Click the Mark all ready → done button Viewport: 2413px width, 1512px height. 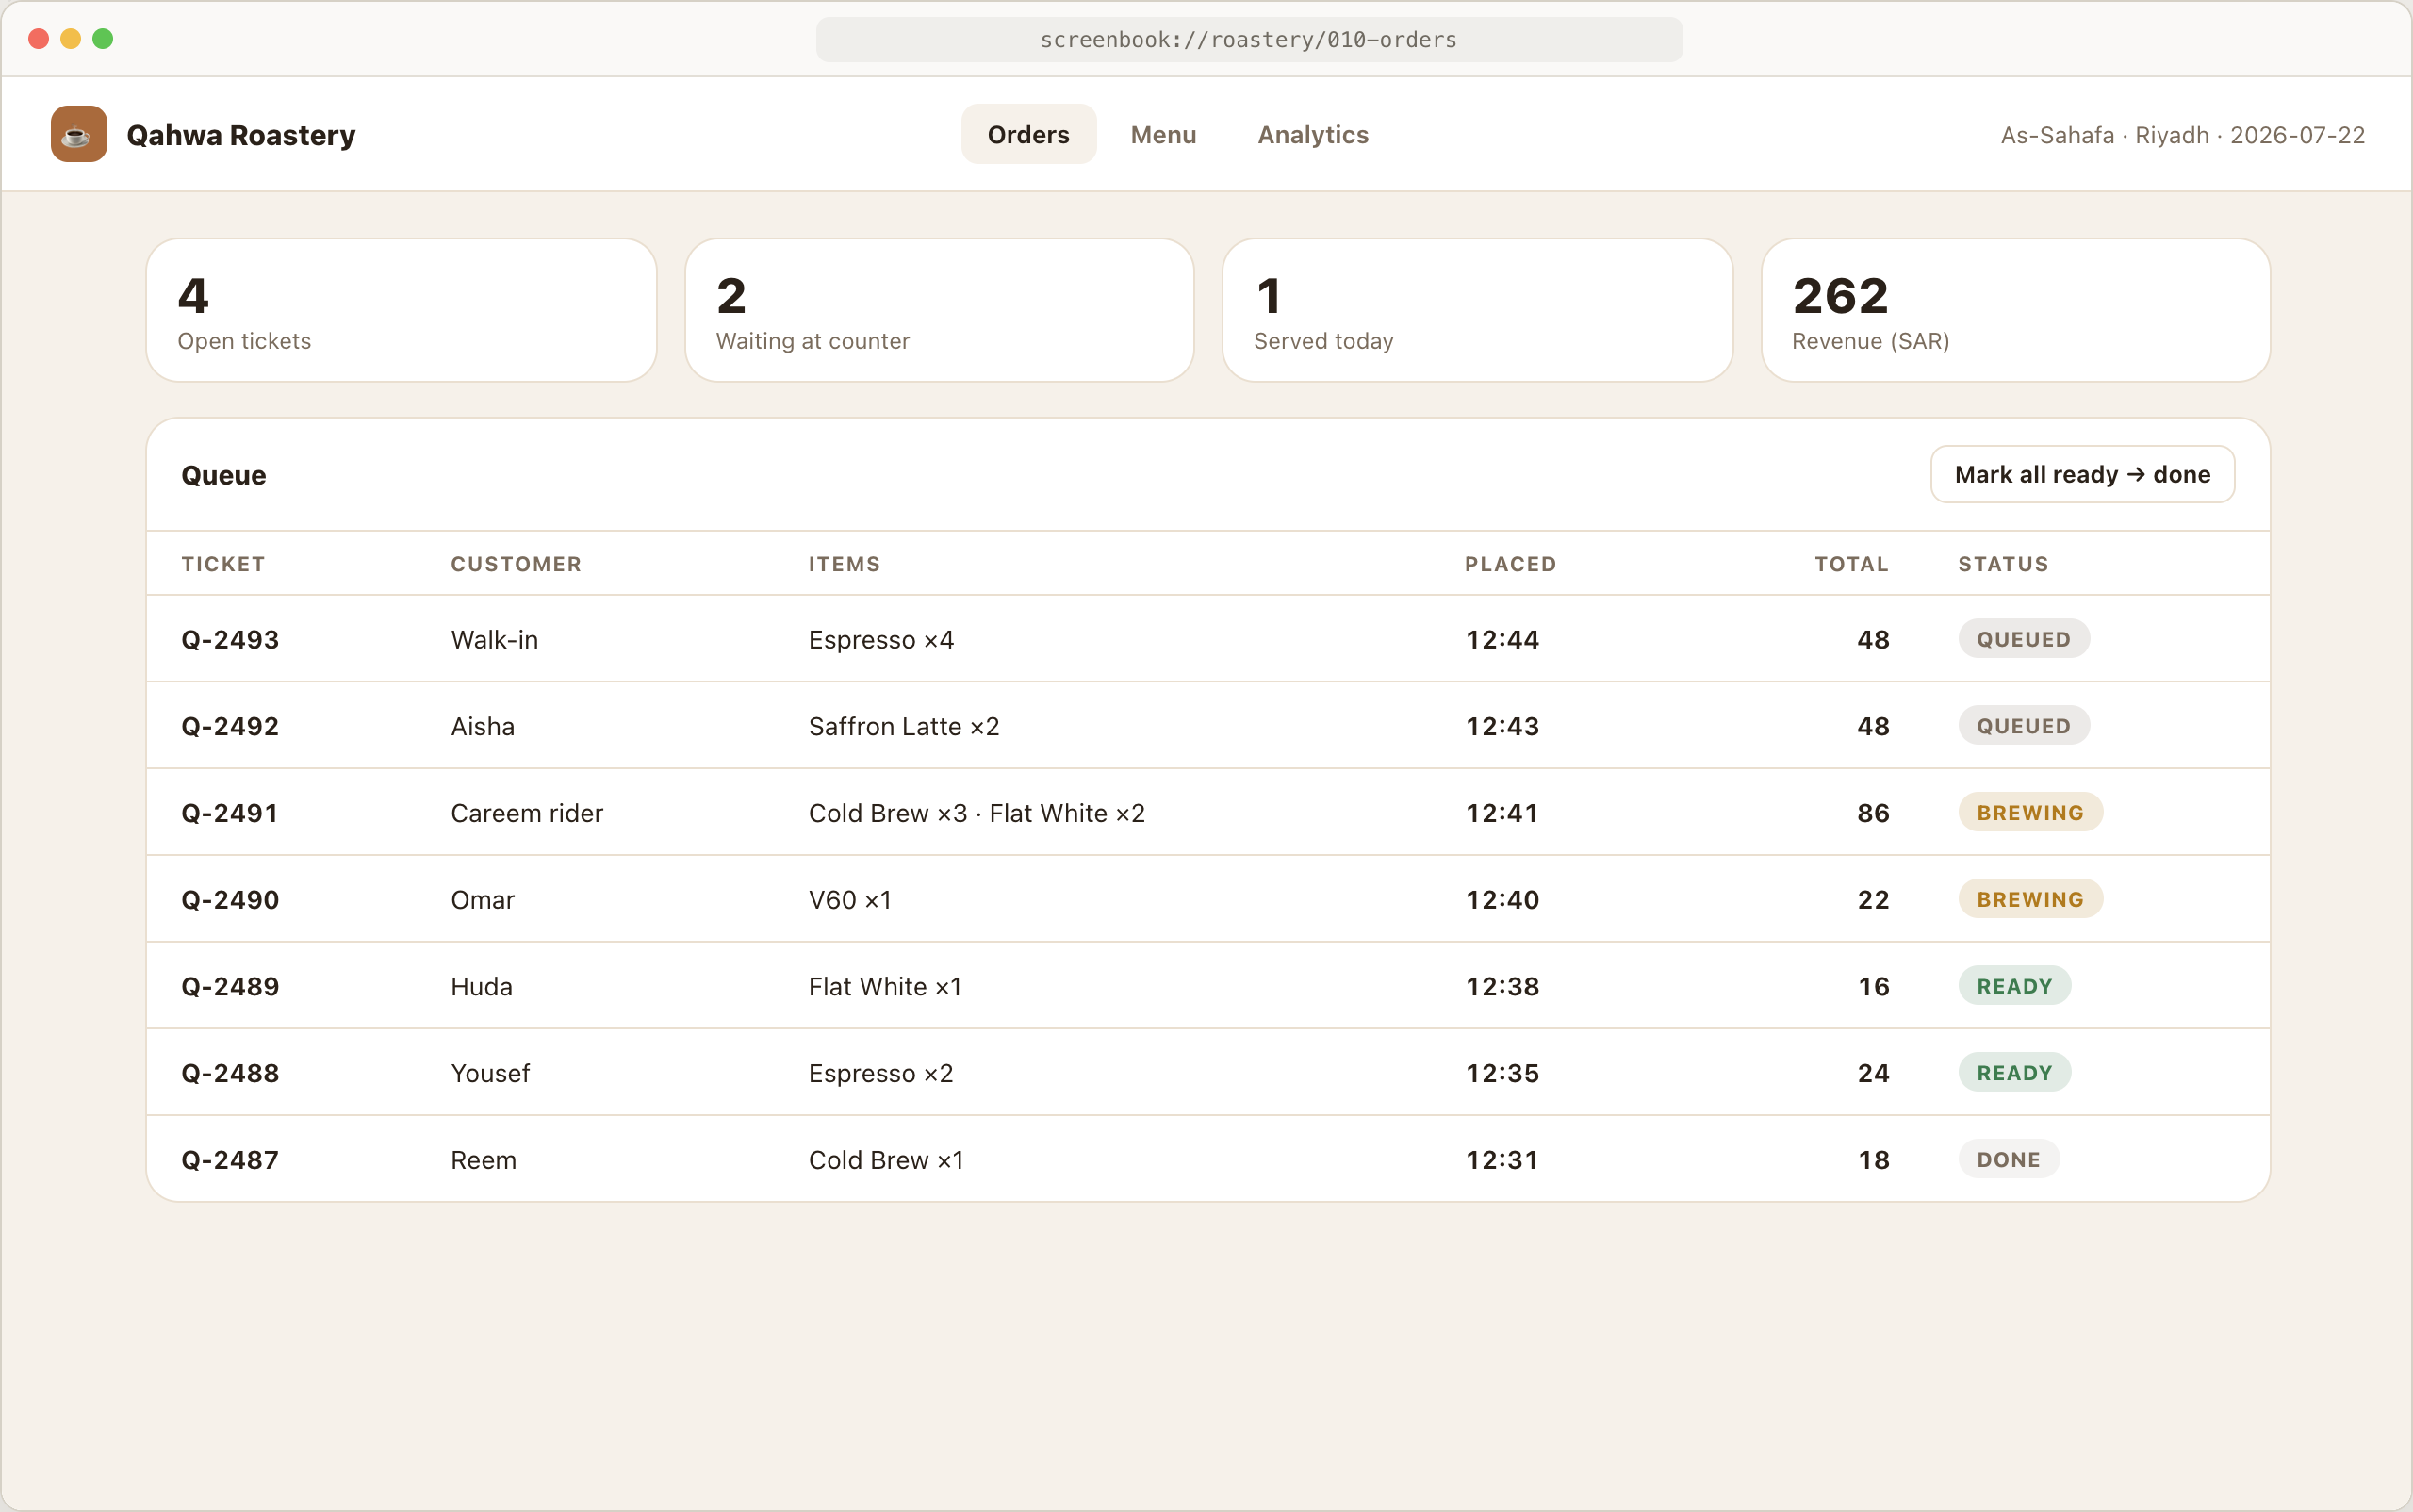[x=2082, y=474]
